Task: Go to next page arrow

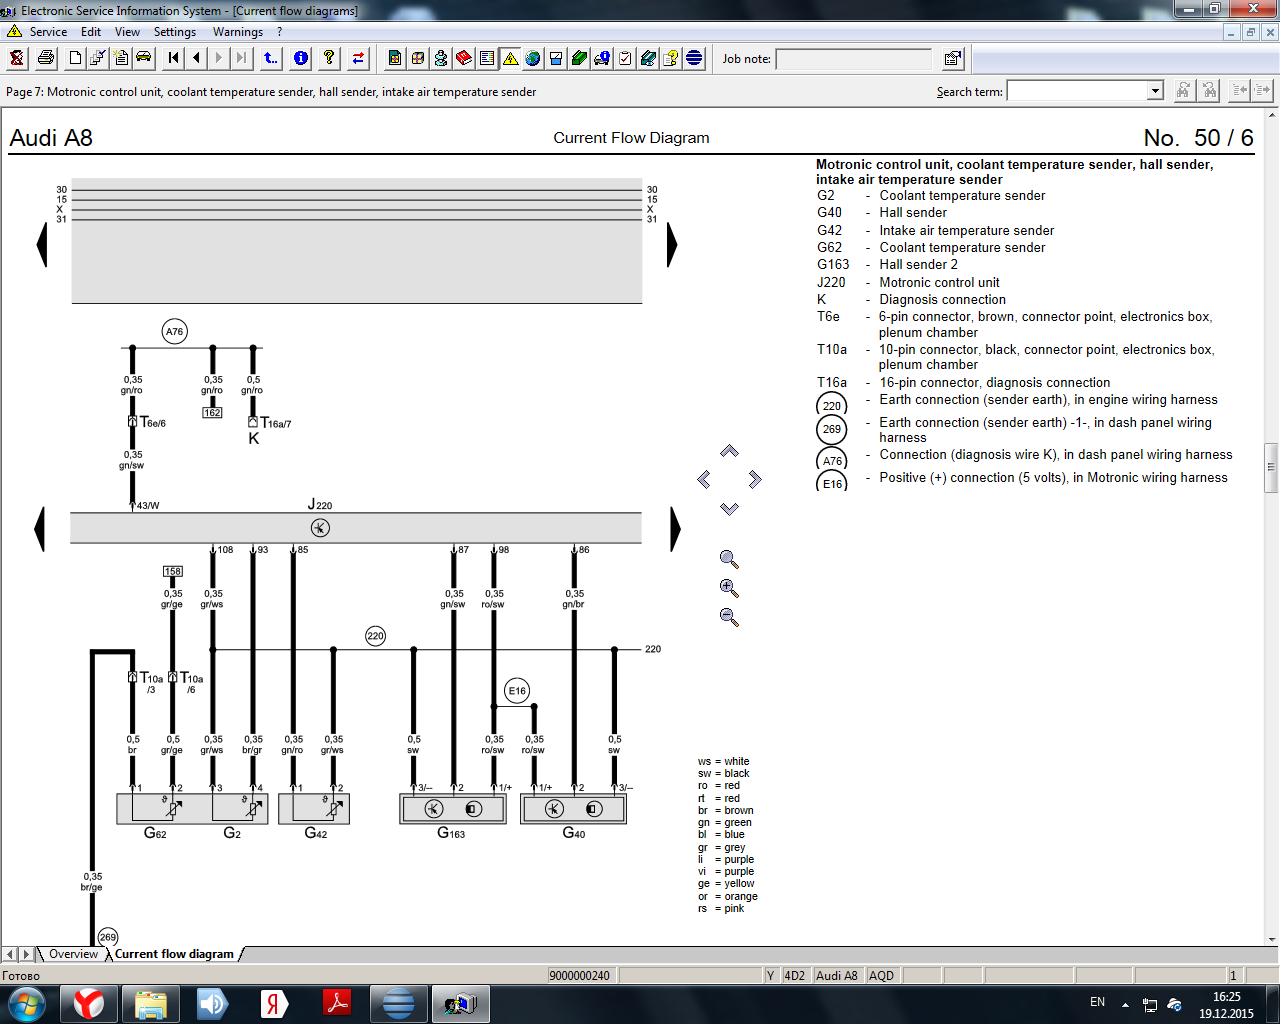Action: 219,58
